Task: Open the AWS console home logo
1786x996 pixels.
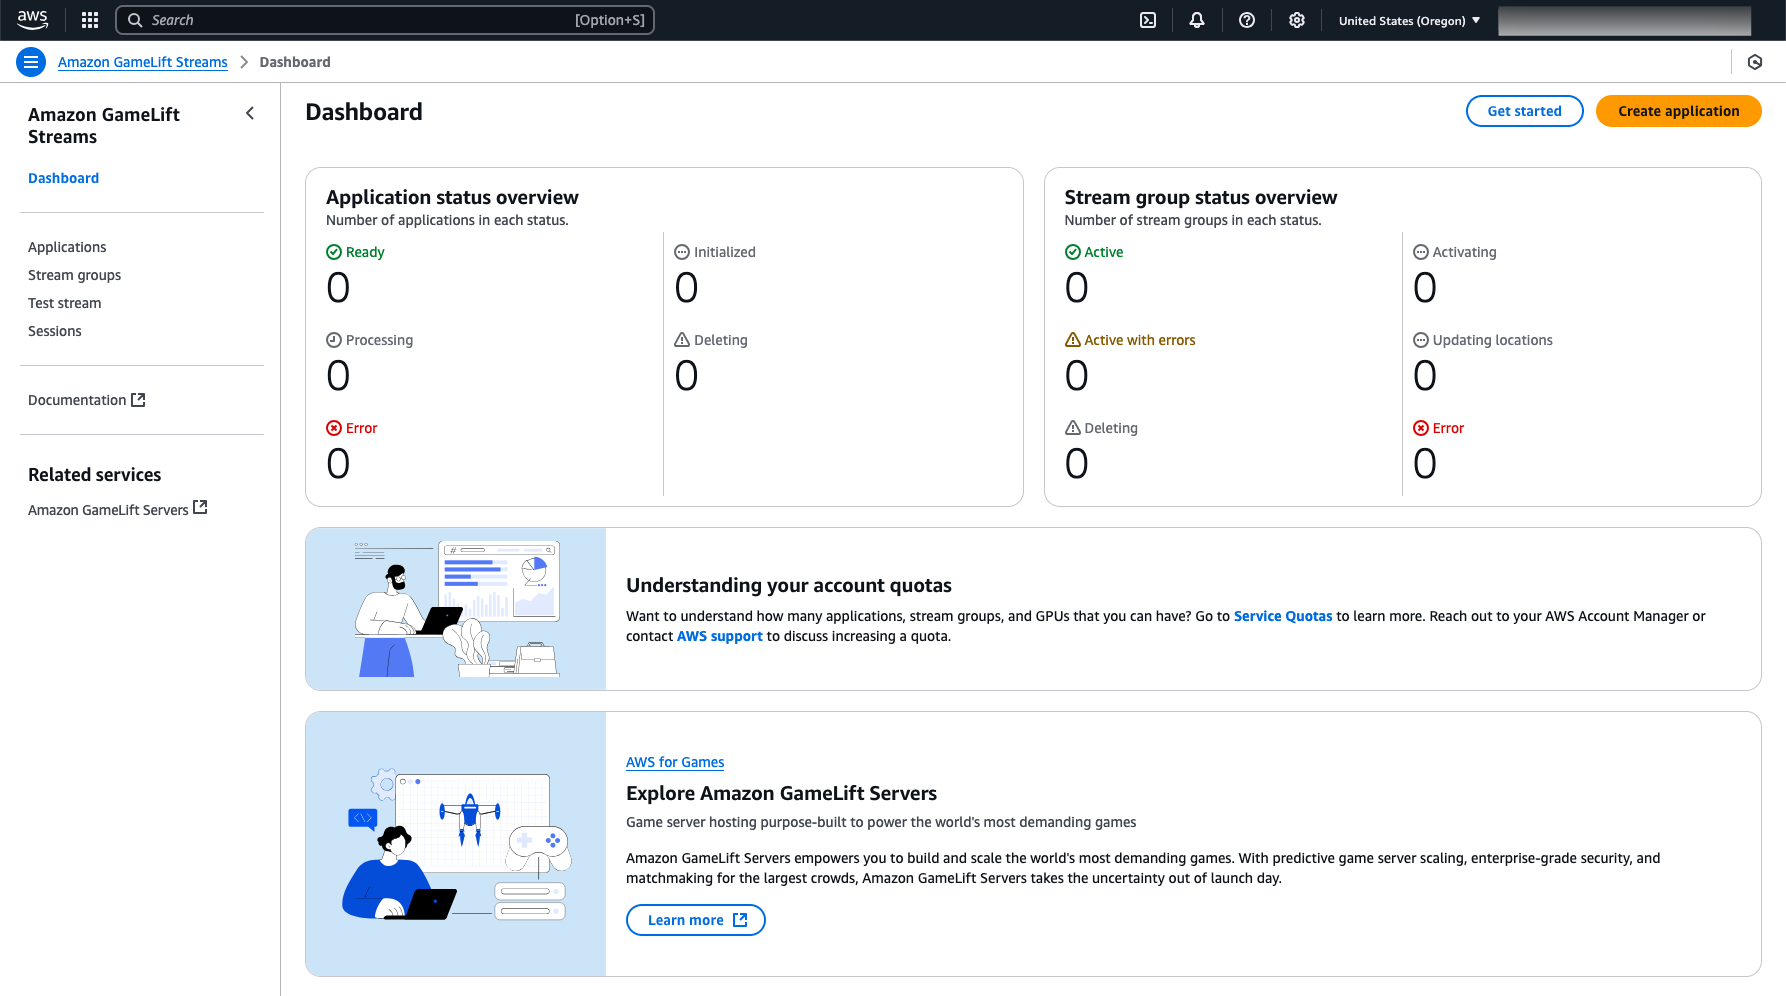Action: 33,20
